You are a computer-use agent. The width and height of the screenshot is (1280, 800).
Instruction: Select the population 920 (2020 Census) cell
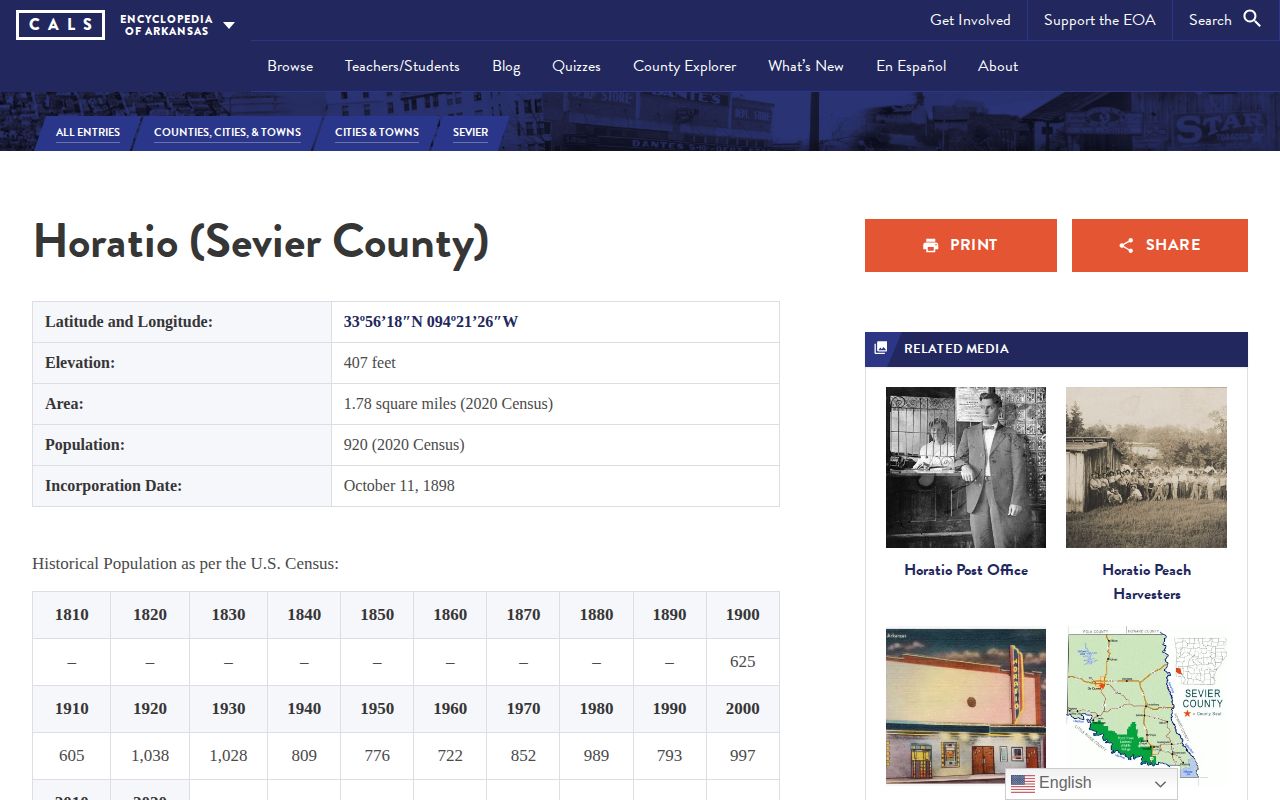(555, 445)
